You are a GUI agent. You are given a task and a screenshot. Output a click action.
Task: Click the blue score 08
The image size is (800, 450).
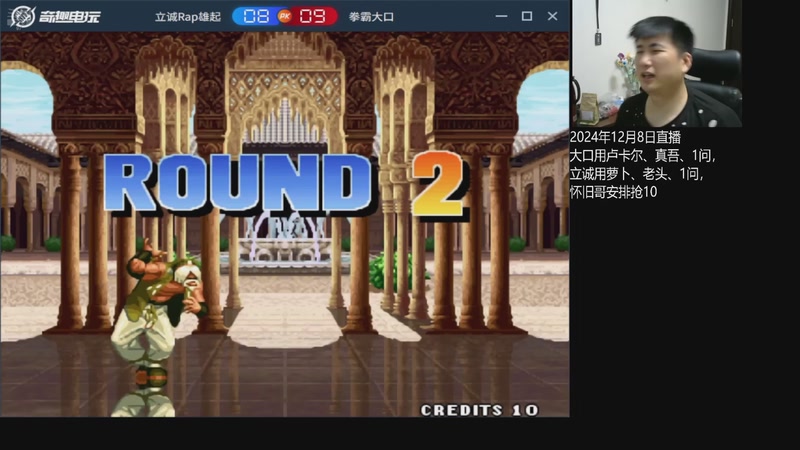click(256, 16)
